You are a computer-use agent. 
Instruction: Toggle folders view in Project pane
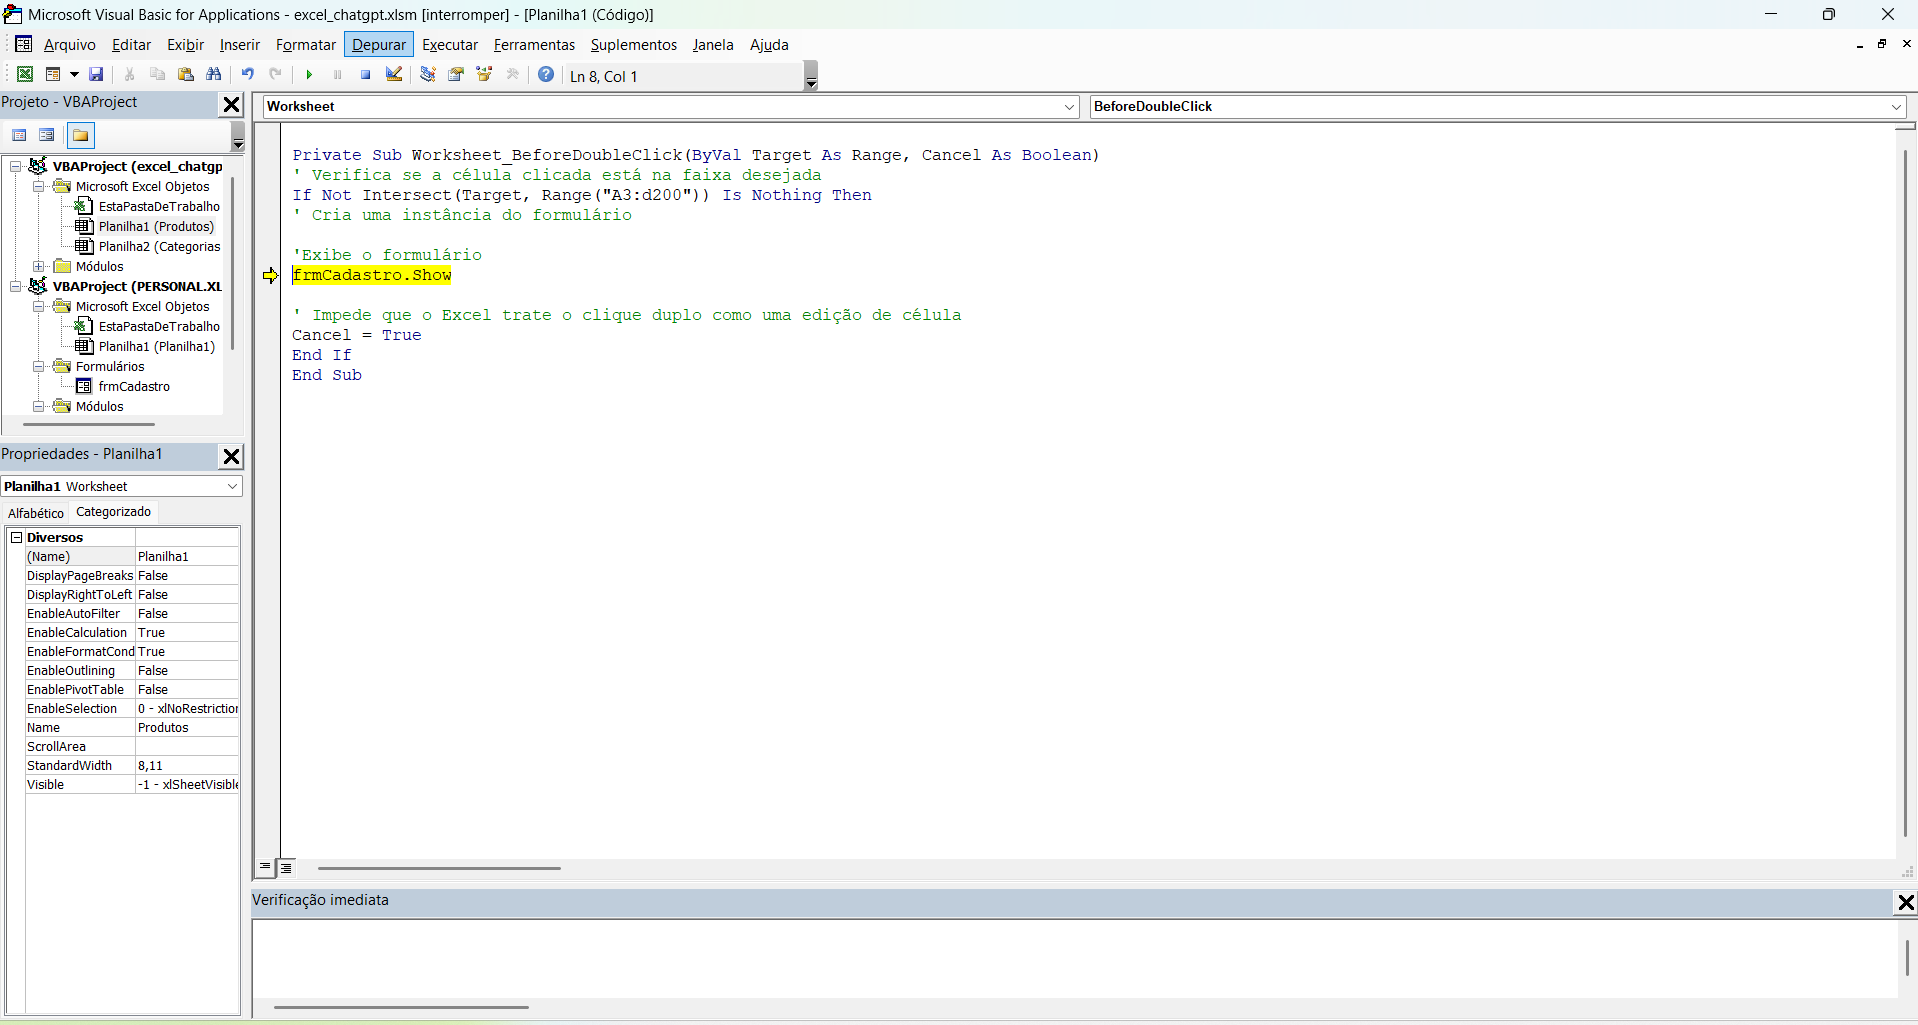80,135
